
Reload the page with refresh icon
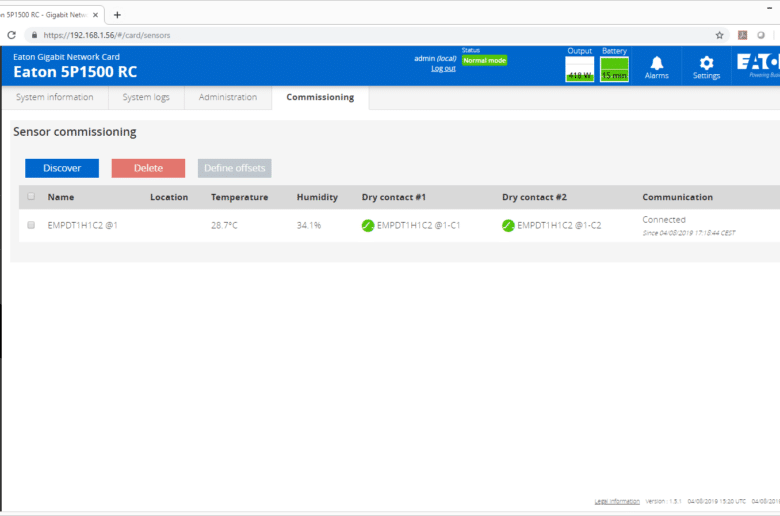[x=11, y=35]
